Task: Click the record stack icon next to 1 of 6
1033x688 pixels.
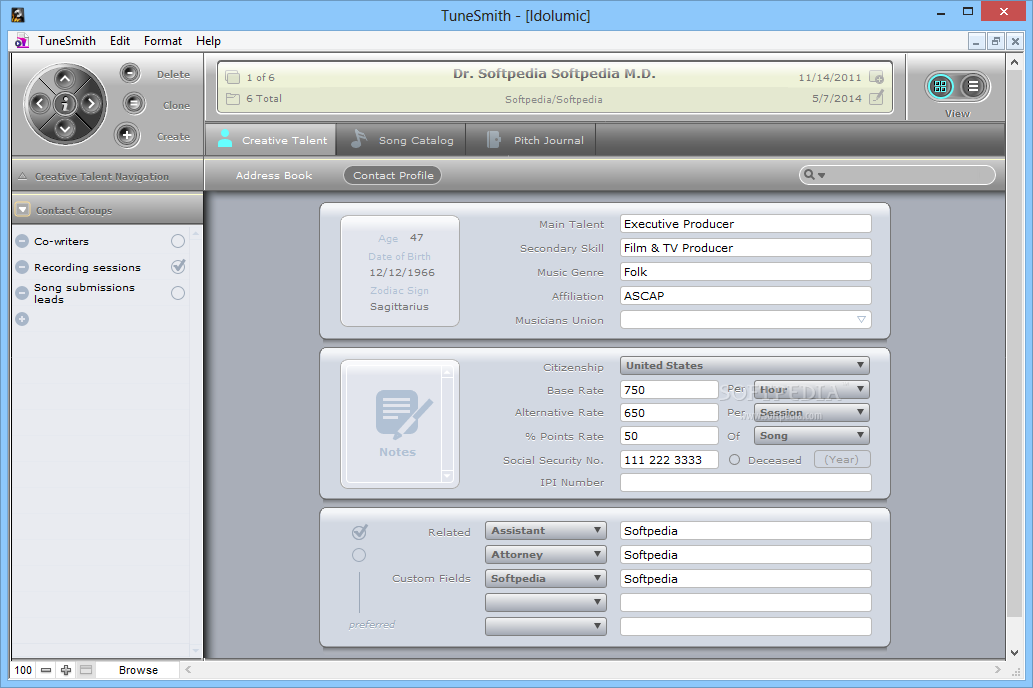Action: tap(233, 77)
